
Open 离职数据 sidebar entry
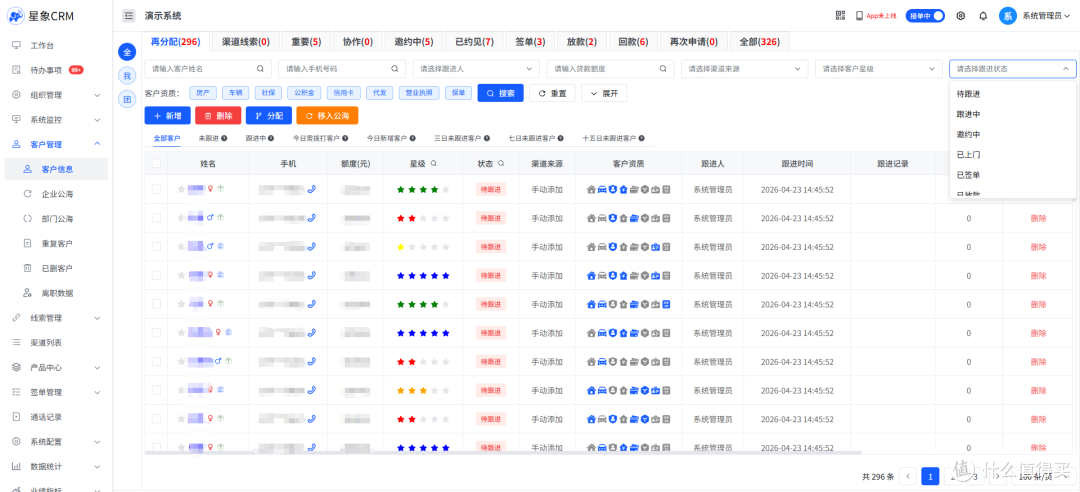[57, 294]
